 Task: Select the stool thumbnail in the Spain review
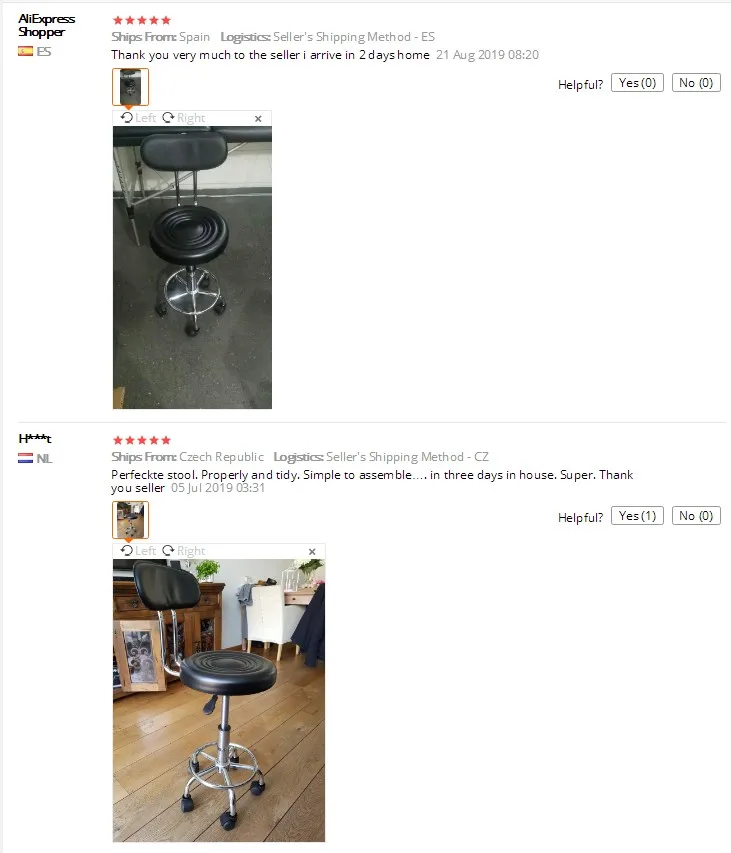point(131,87)
